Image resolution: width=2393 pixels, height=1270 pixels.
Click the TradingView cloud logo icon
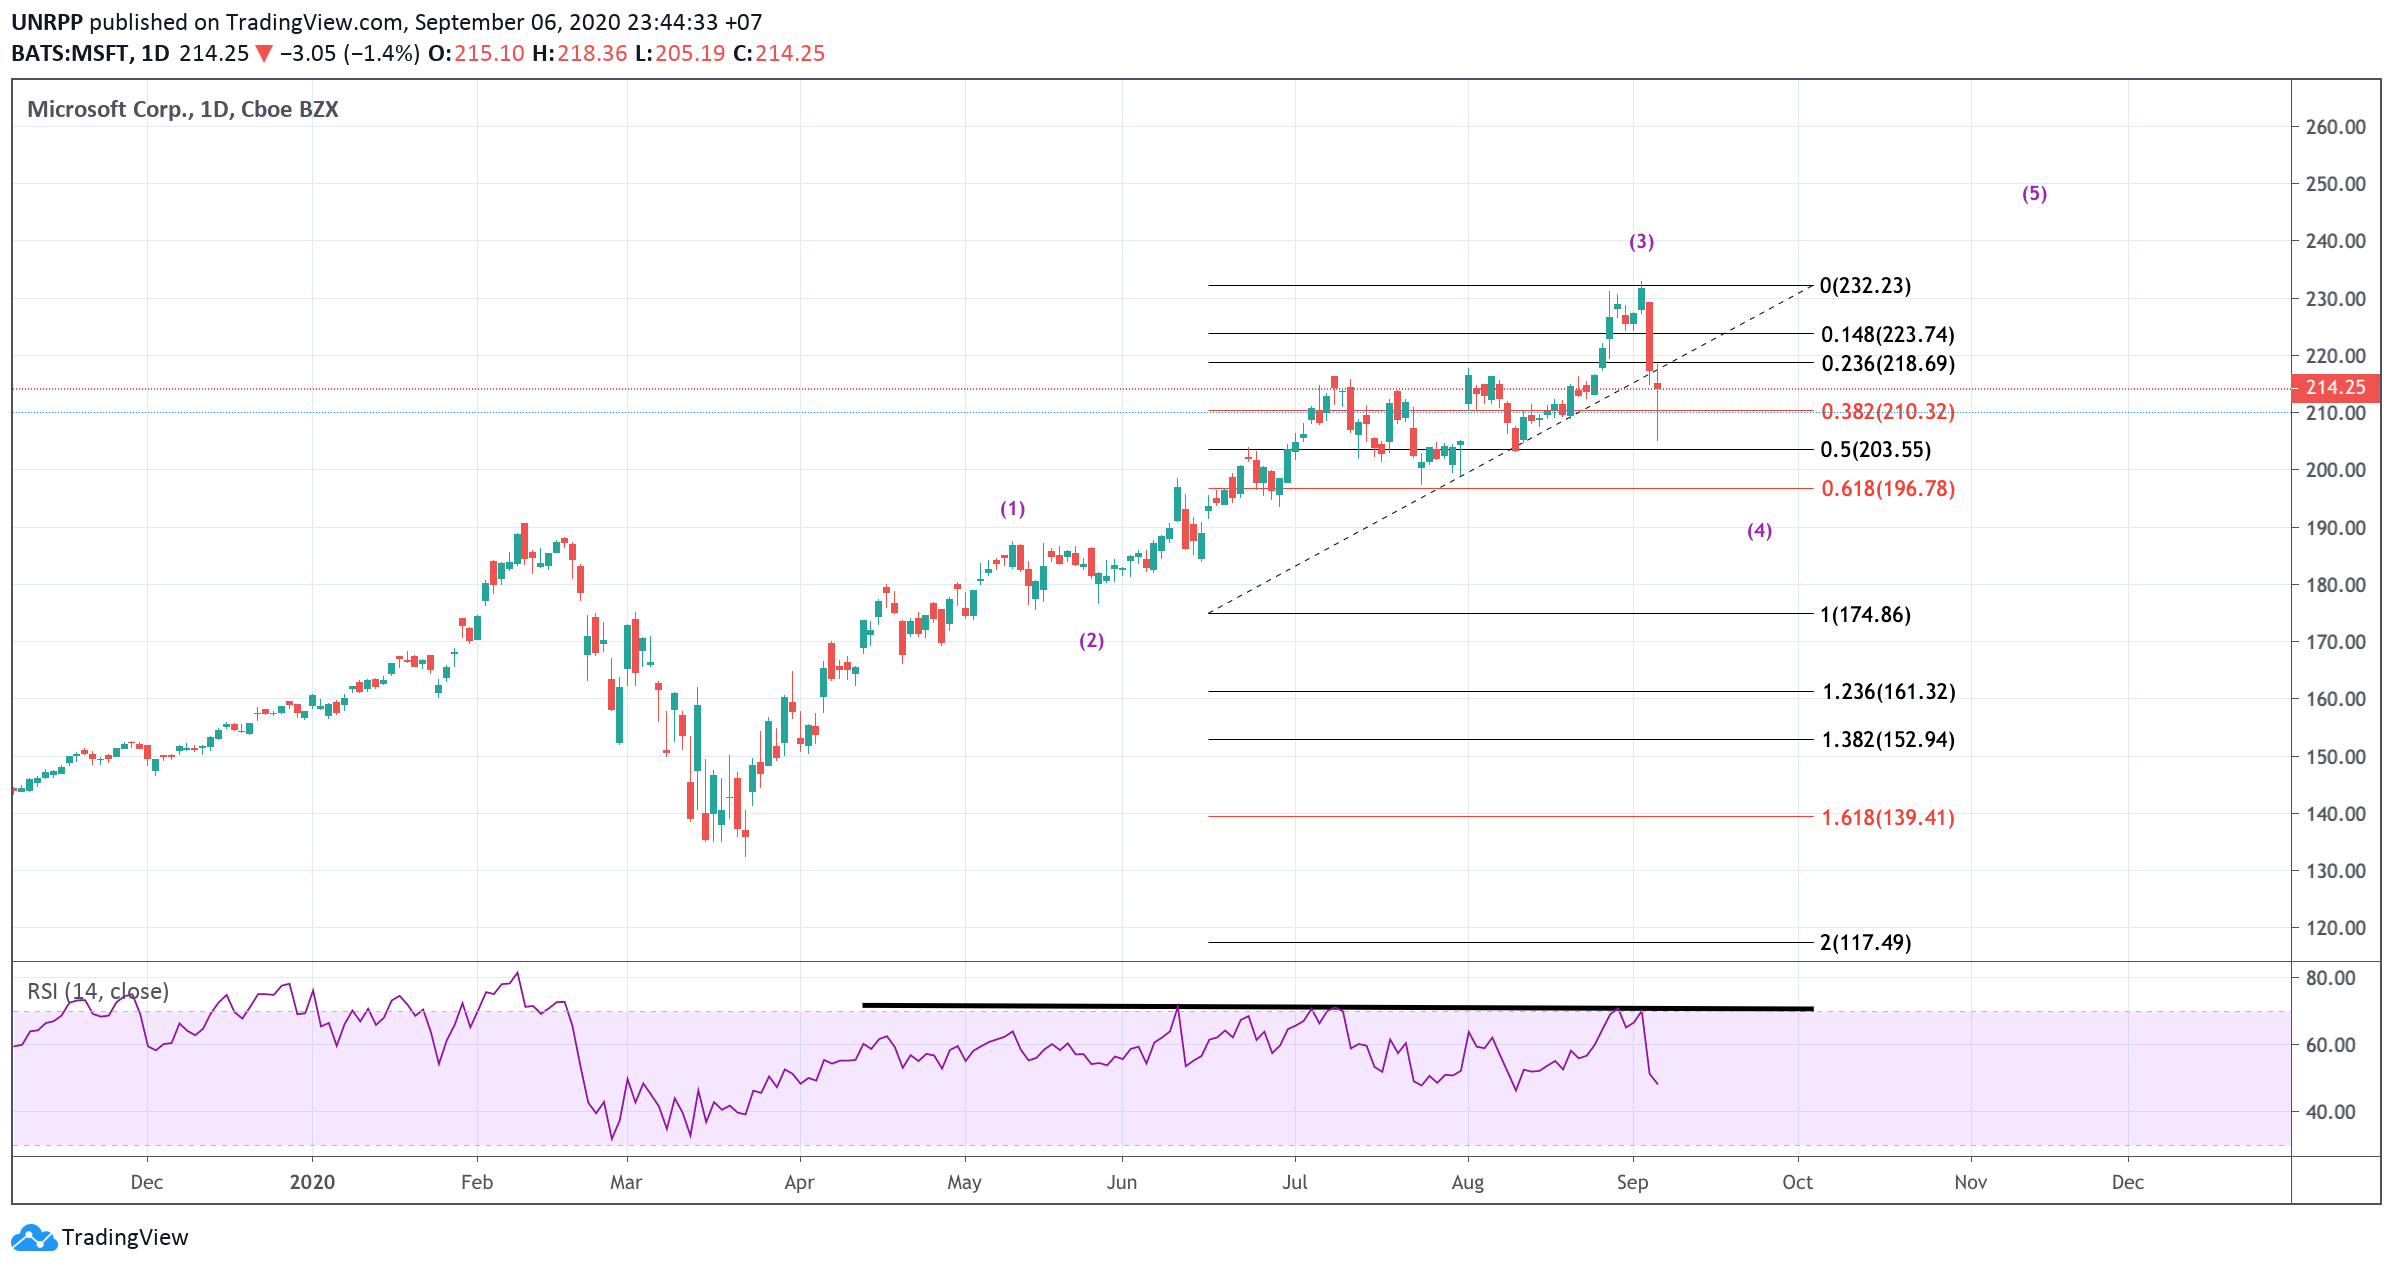coord(34,1238)
